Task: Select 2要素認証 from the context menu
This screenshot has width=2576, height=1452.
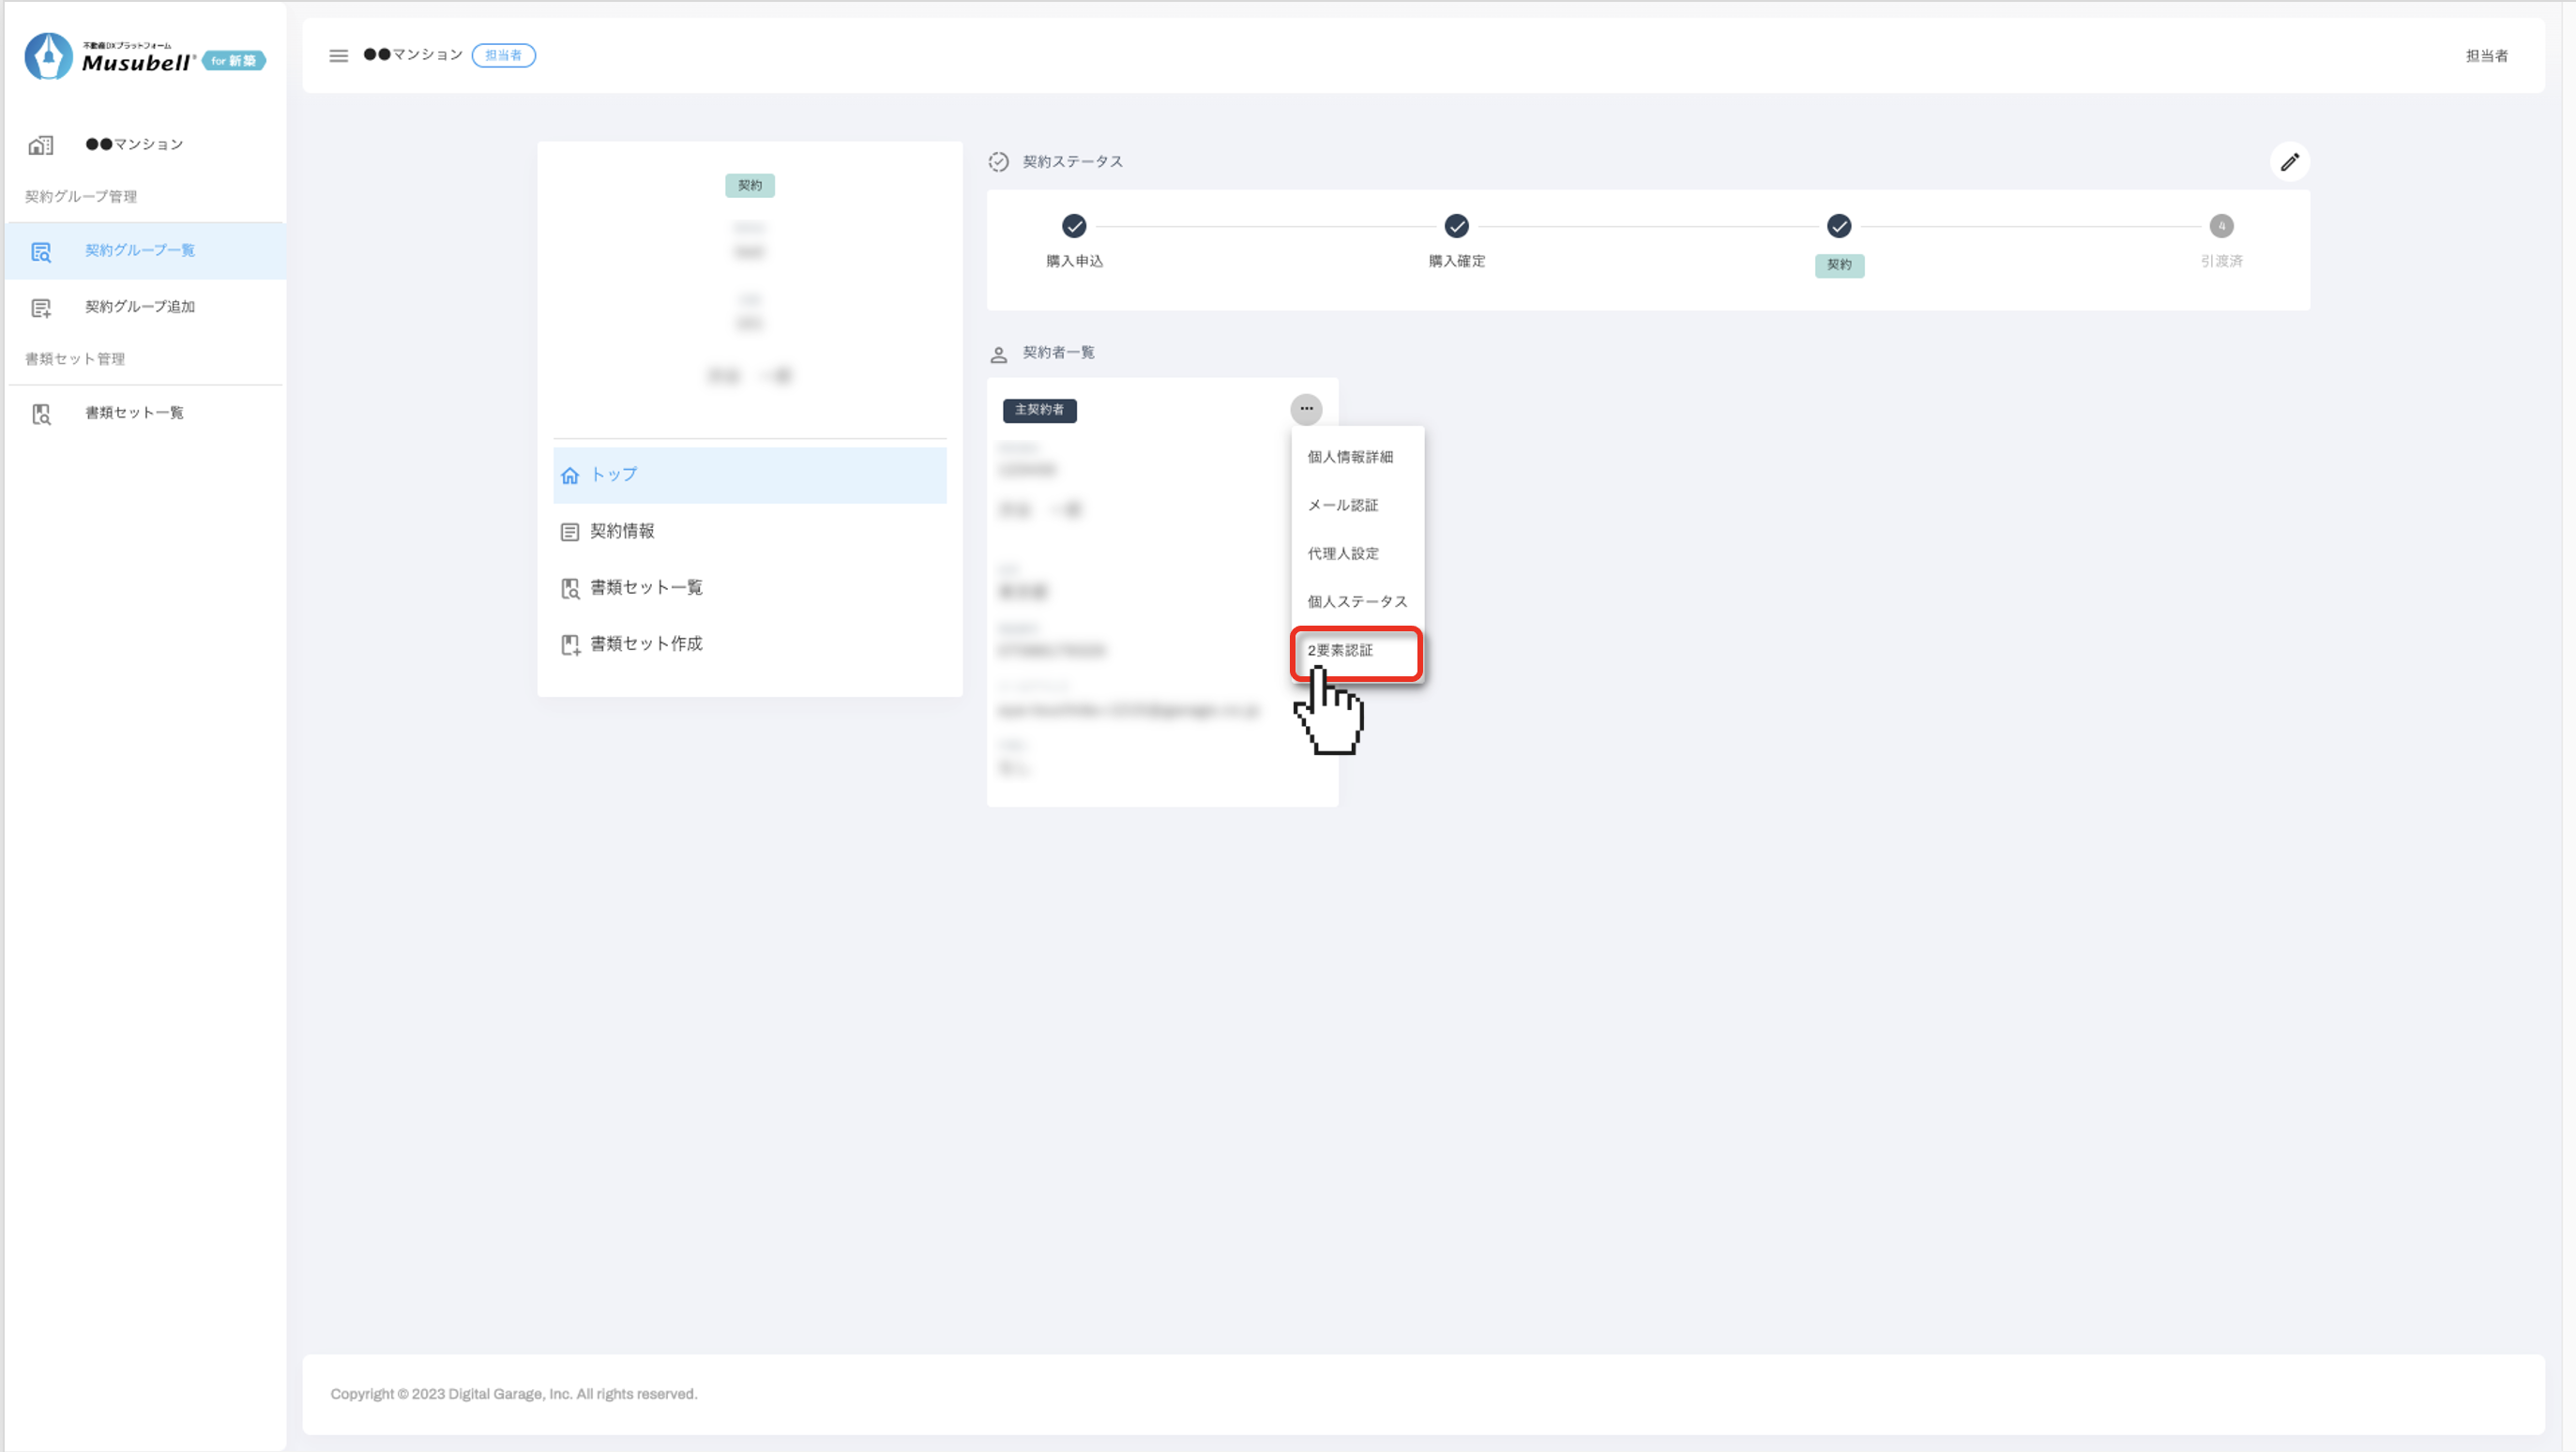Action: click(x=1340, y=651)
